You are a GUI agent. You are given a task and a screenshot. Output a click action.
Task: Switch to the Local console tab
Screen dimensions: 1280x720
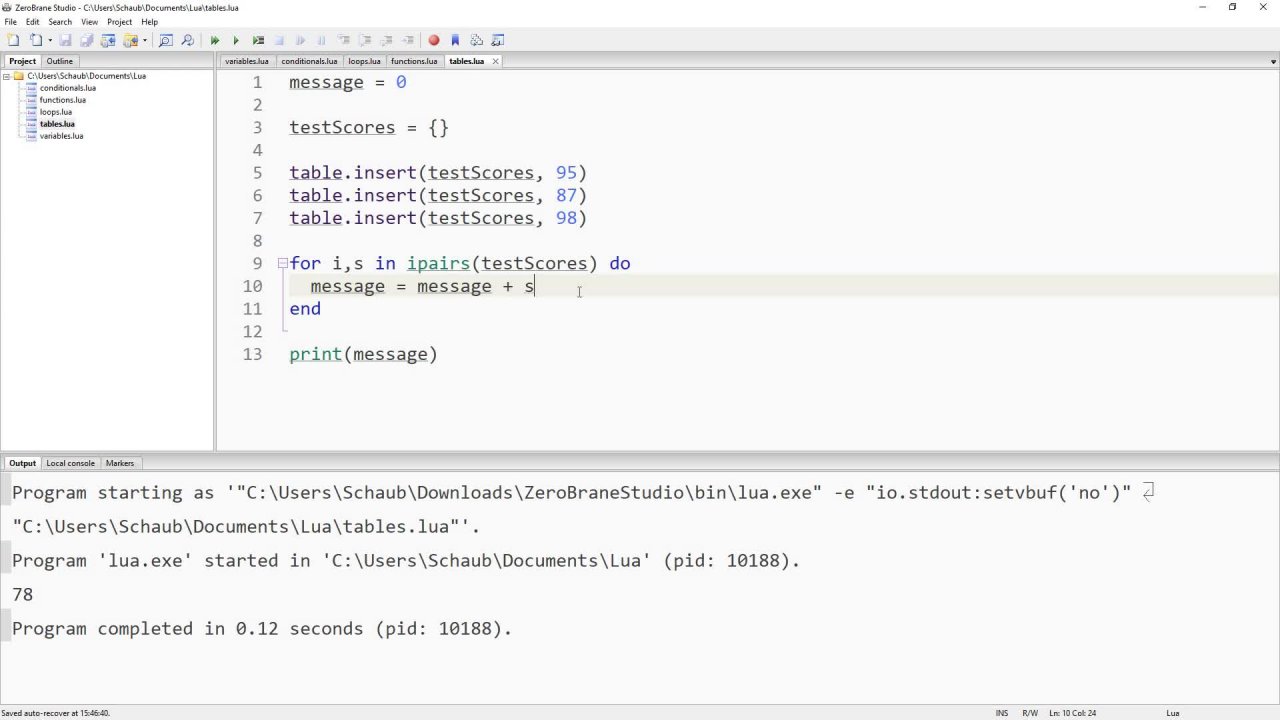coord(70,463)
